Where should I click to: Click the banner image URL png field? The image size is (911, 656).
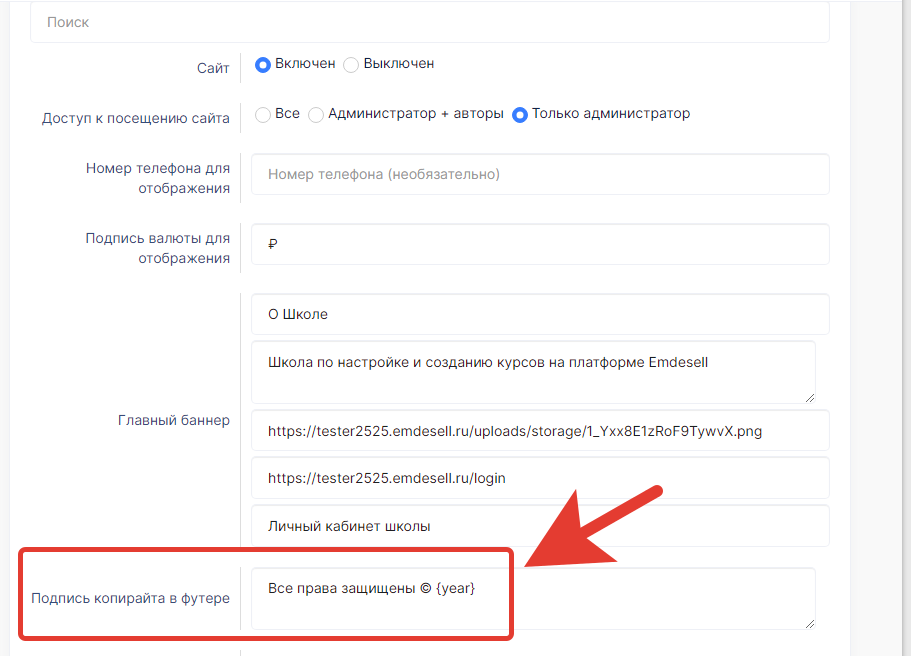click(x=540, y=431)
